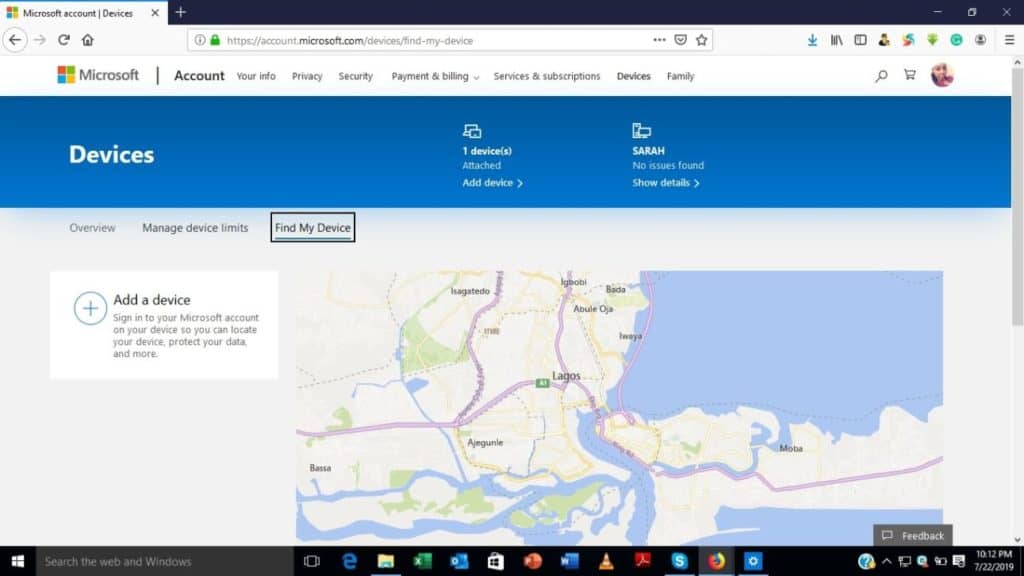Open Security menu item

click(x=355, y=76)
